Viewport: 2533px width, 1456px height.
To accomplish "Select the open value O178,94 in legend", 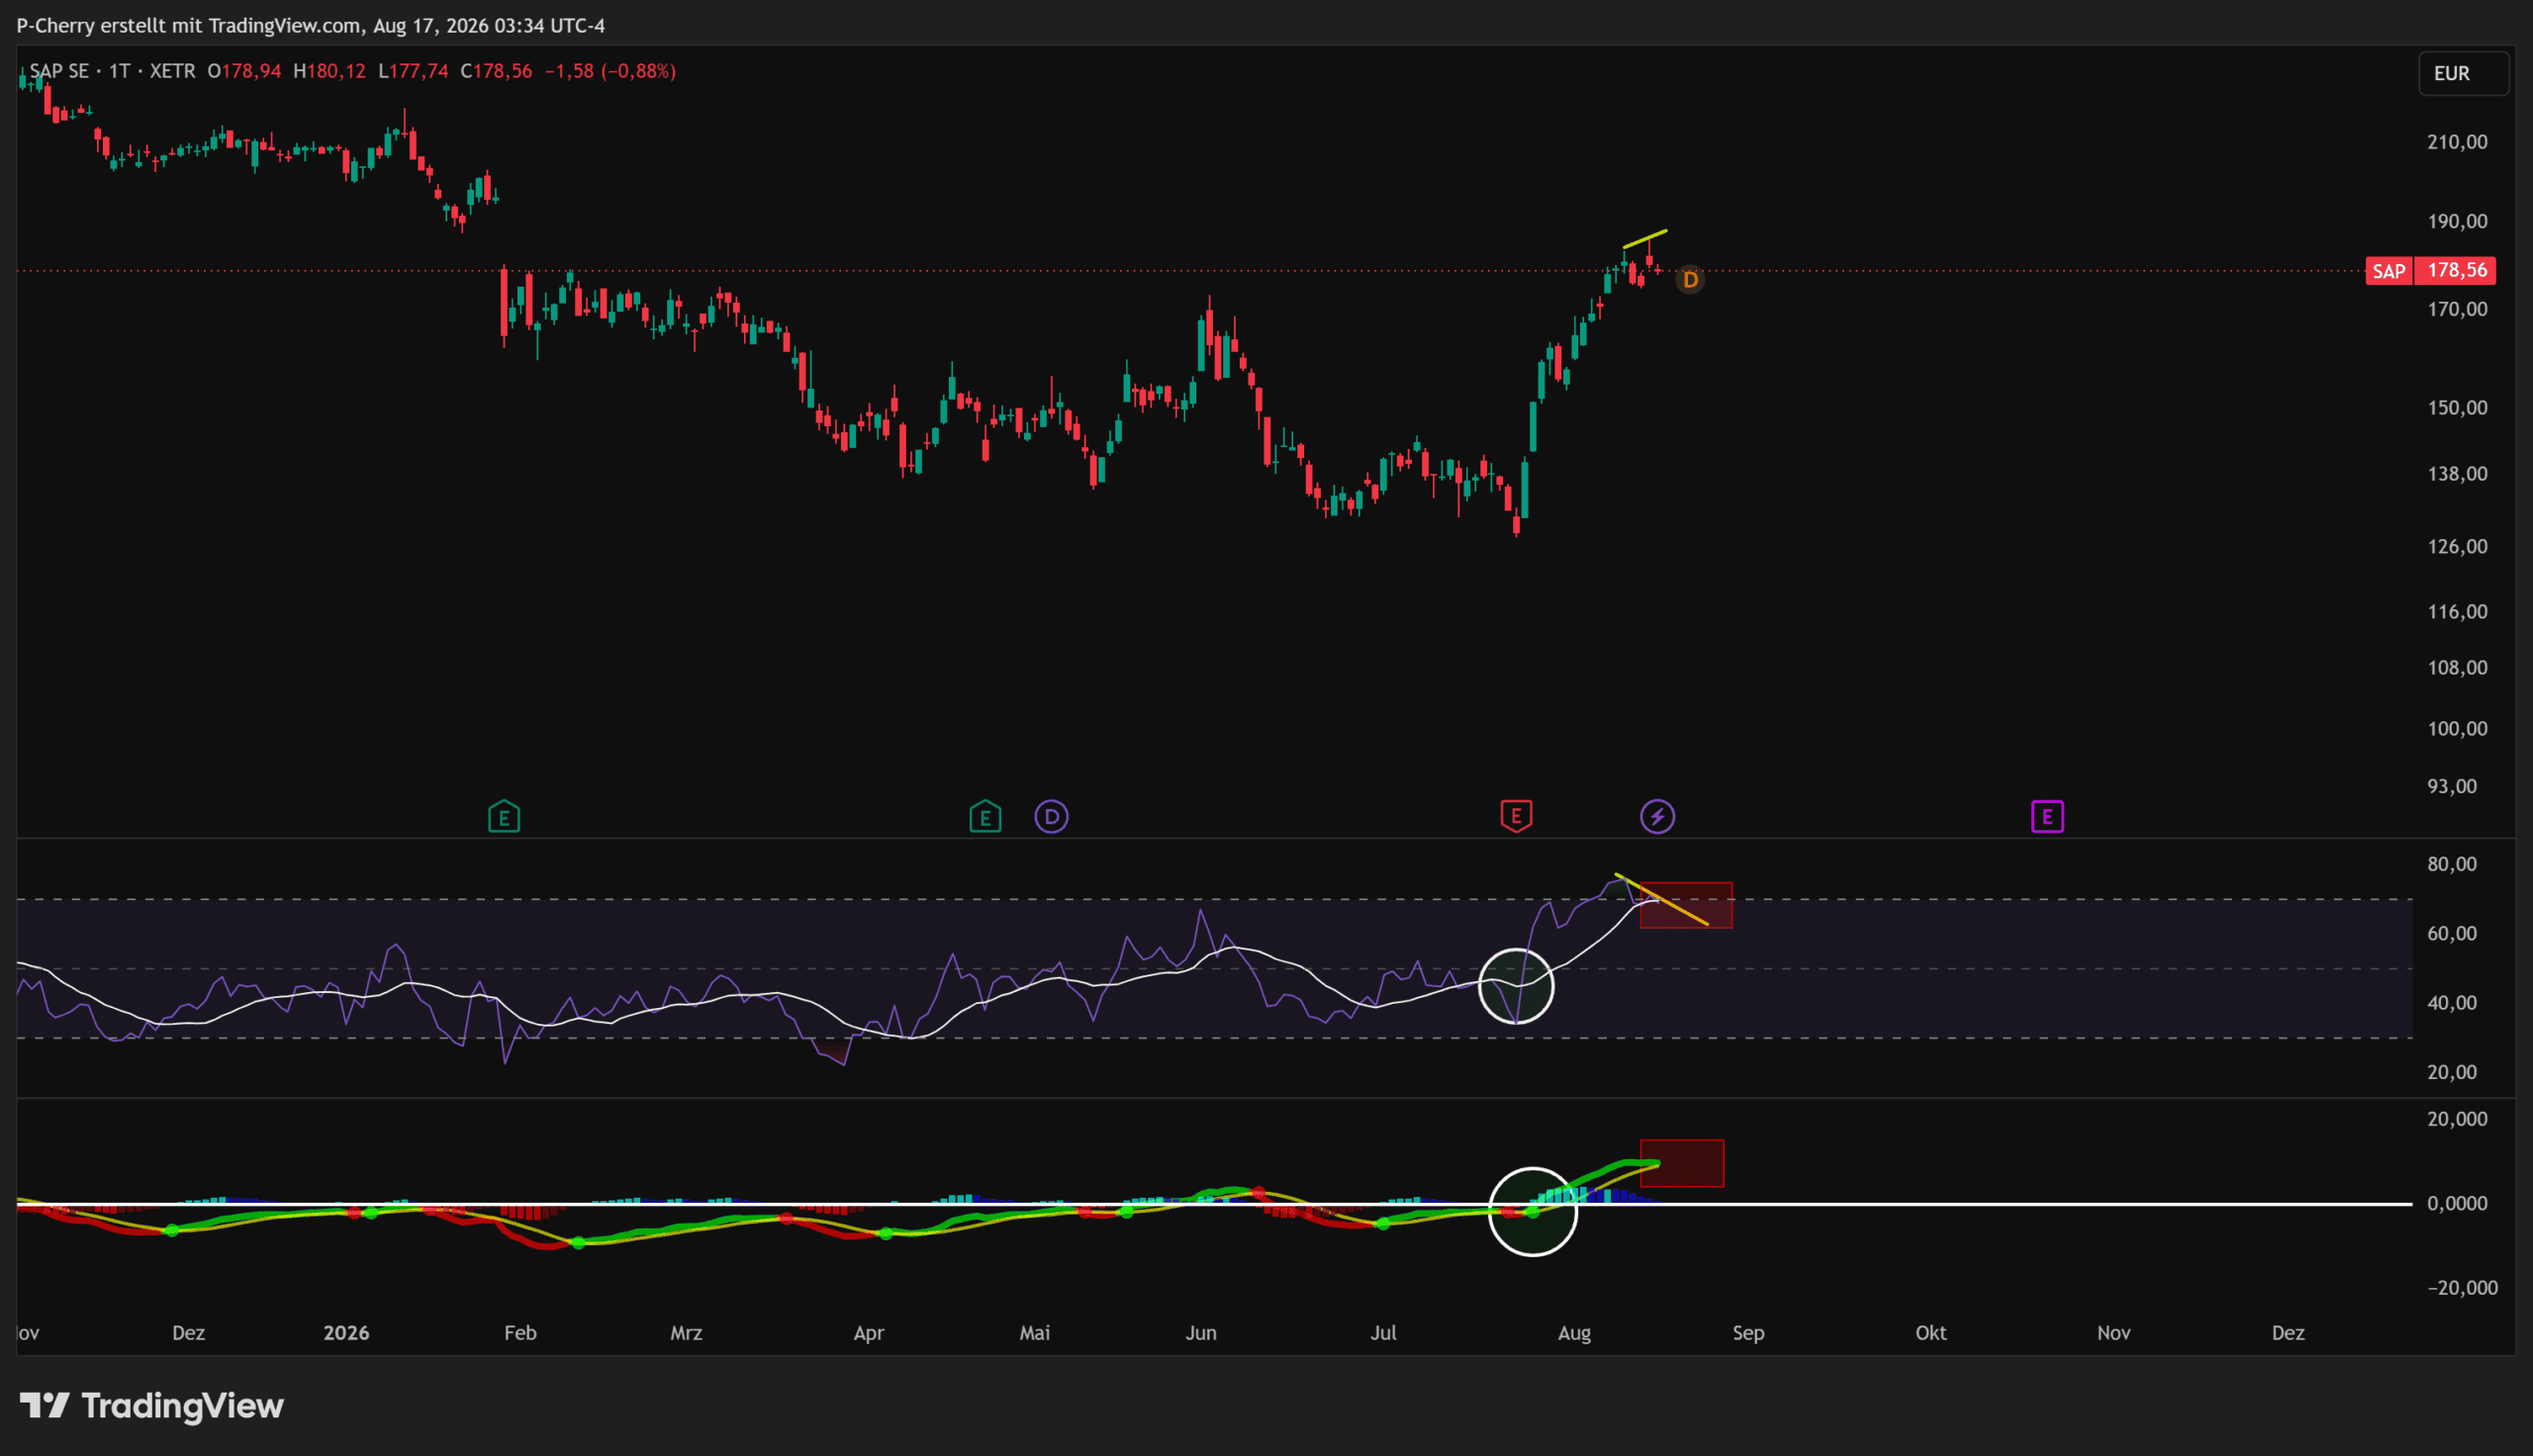I will pos(244,71).
